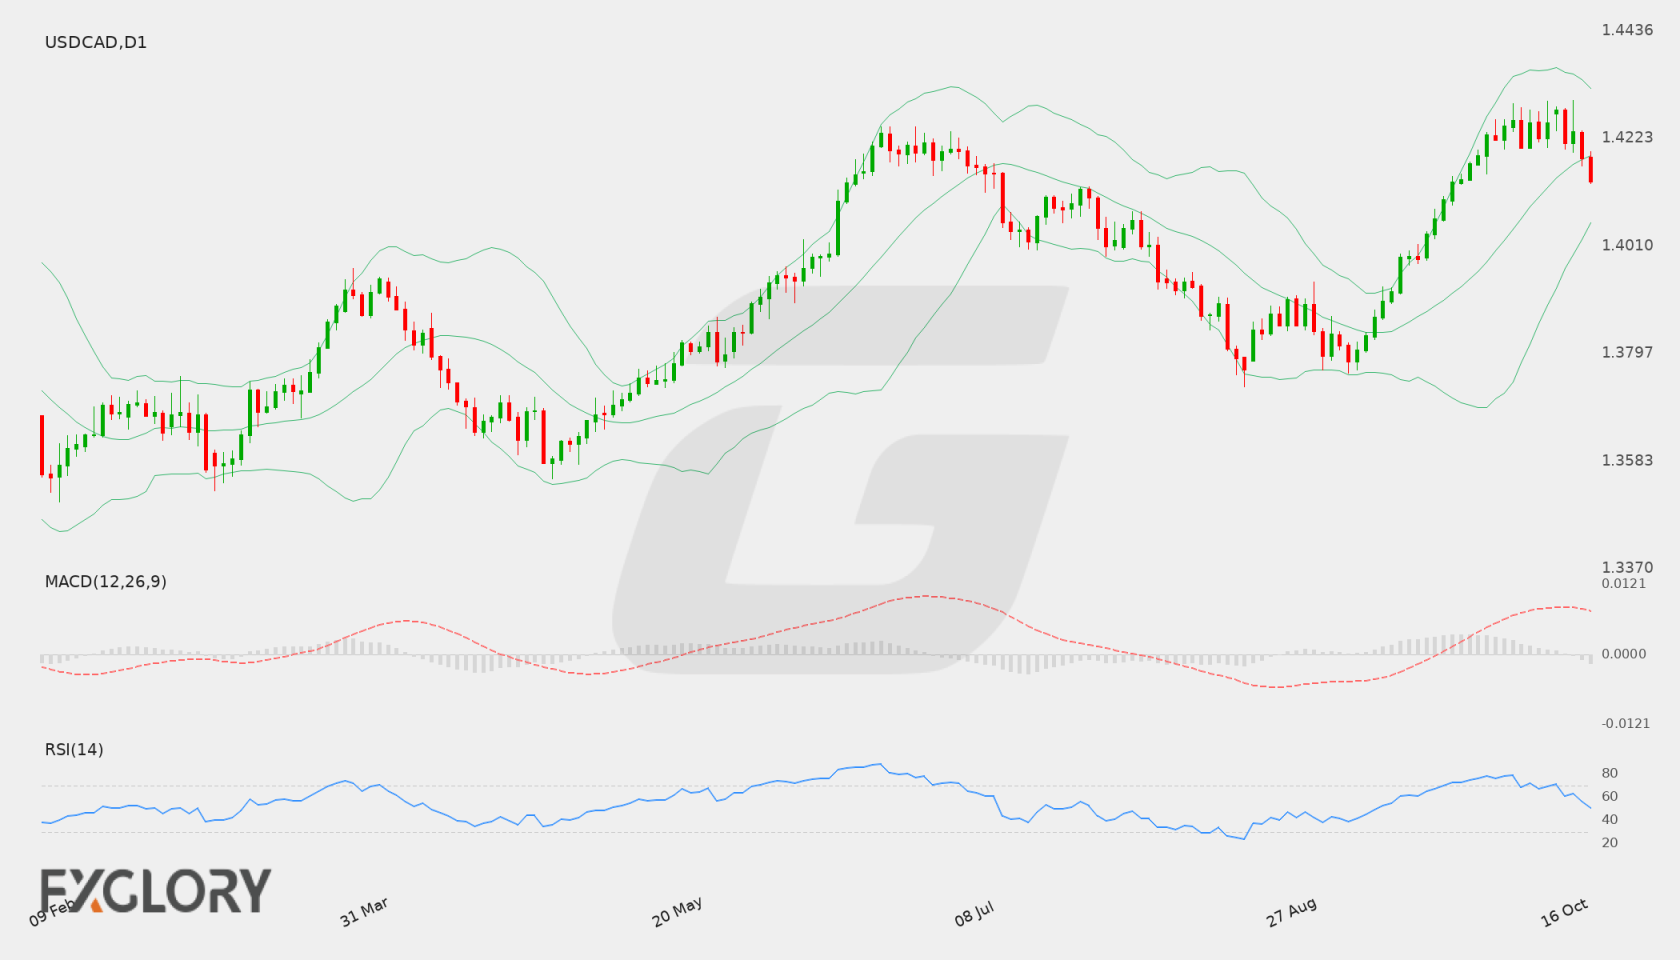Click the RSI 60 level label
This screenshot has height=960, width=1680.
(x=1610, y=796)
